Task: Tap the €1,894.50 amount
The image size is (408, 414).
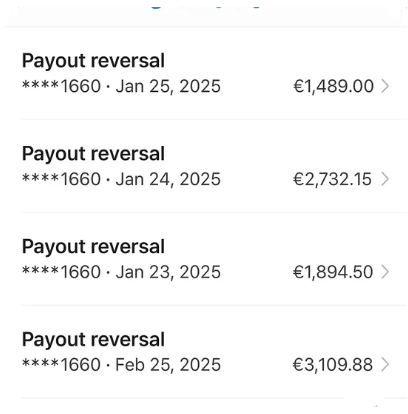Action: [333, 272]
